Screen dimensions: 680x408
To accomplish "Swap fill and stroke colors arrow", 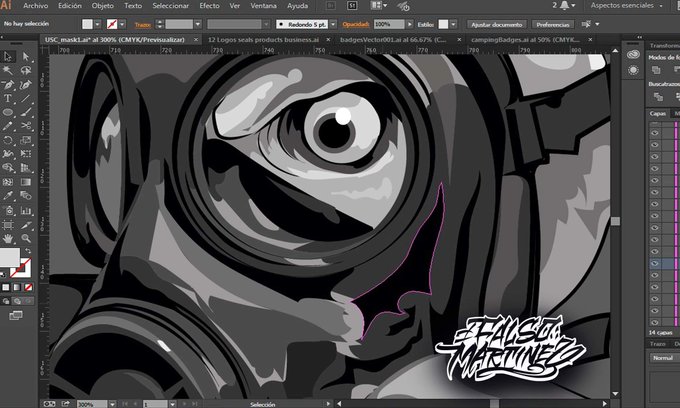I will [x=28, y=251].
